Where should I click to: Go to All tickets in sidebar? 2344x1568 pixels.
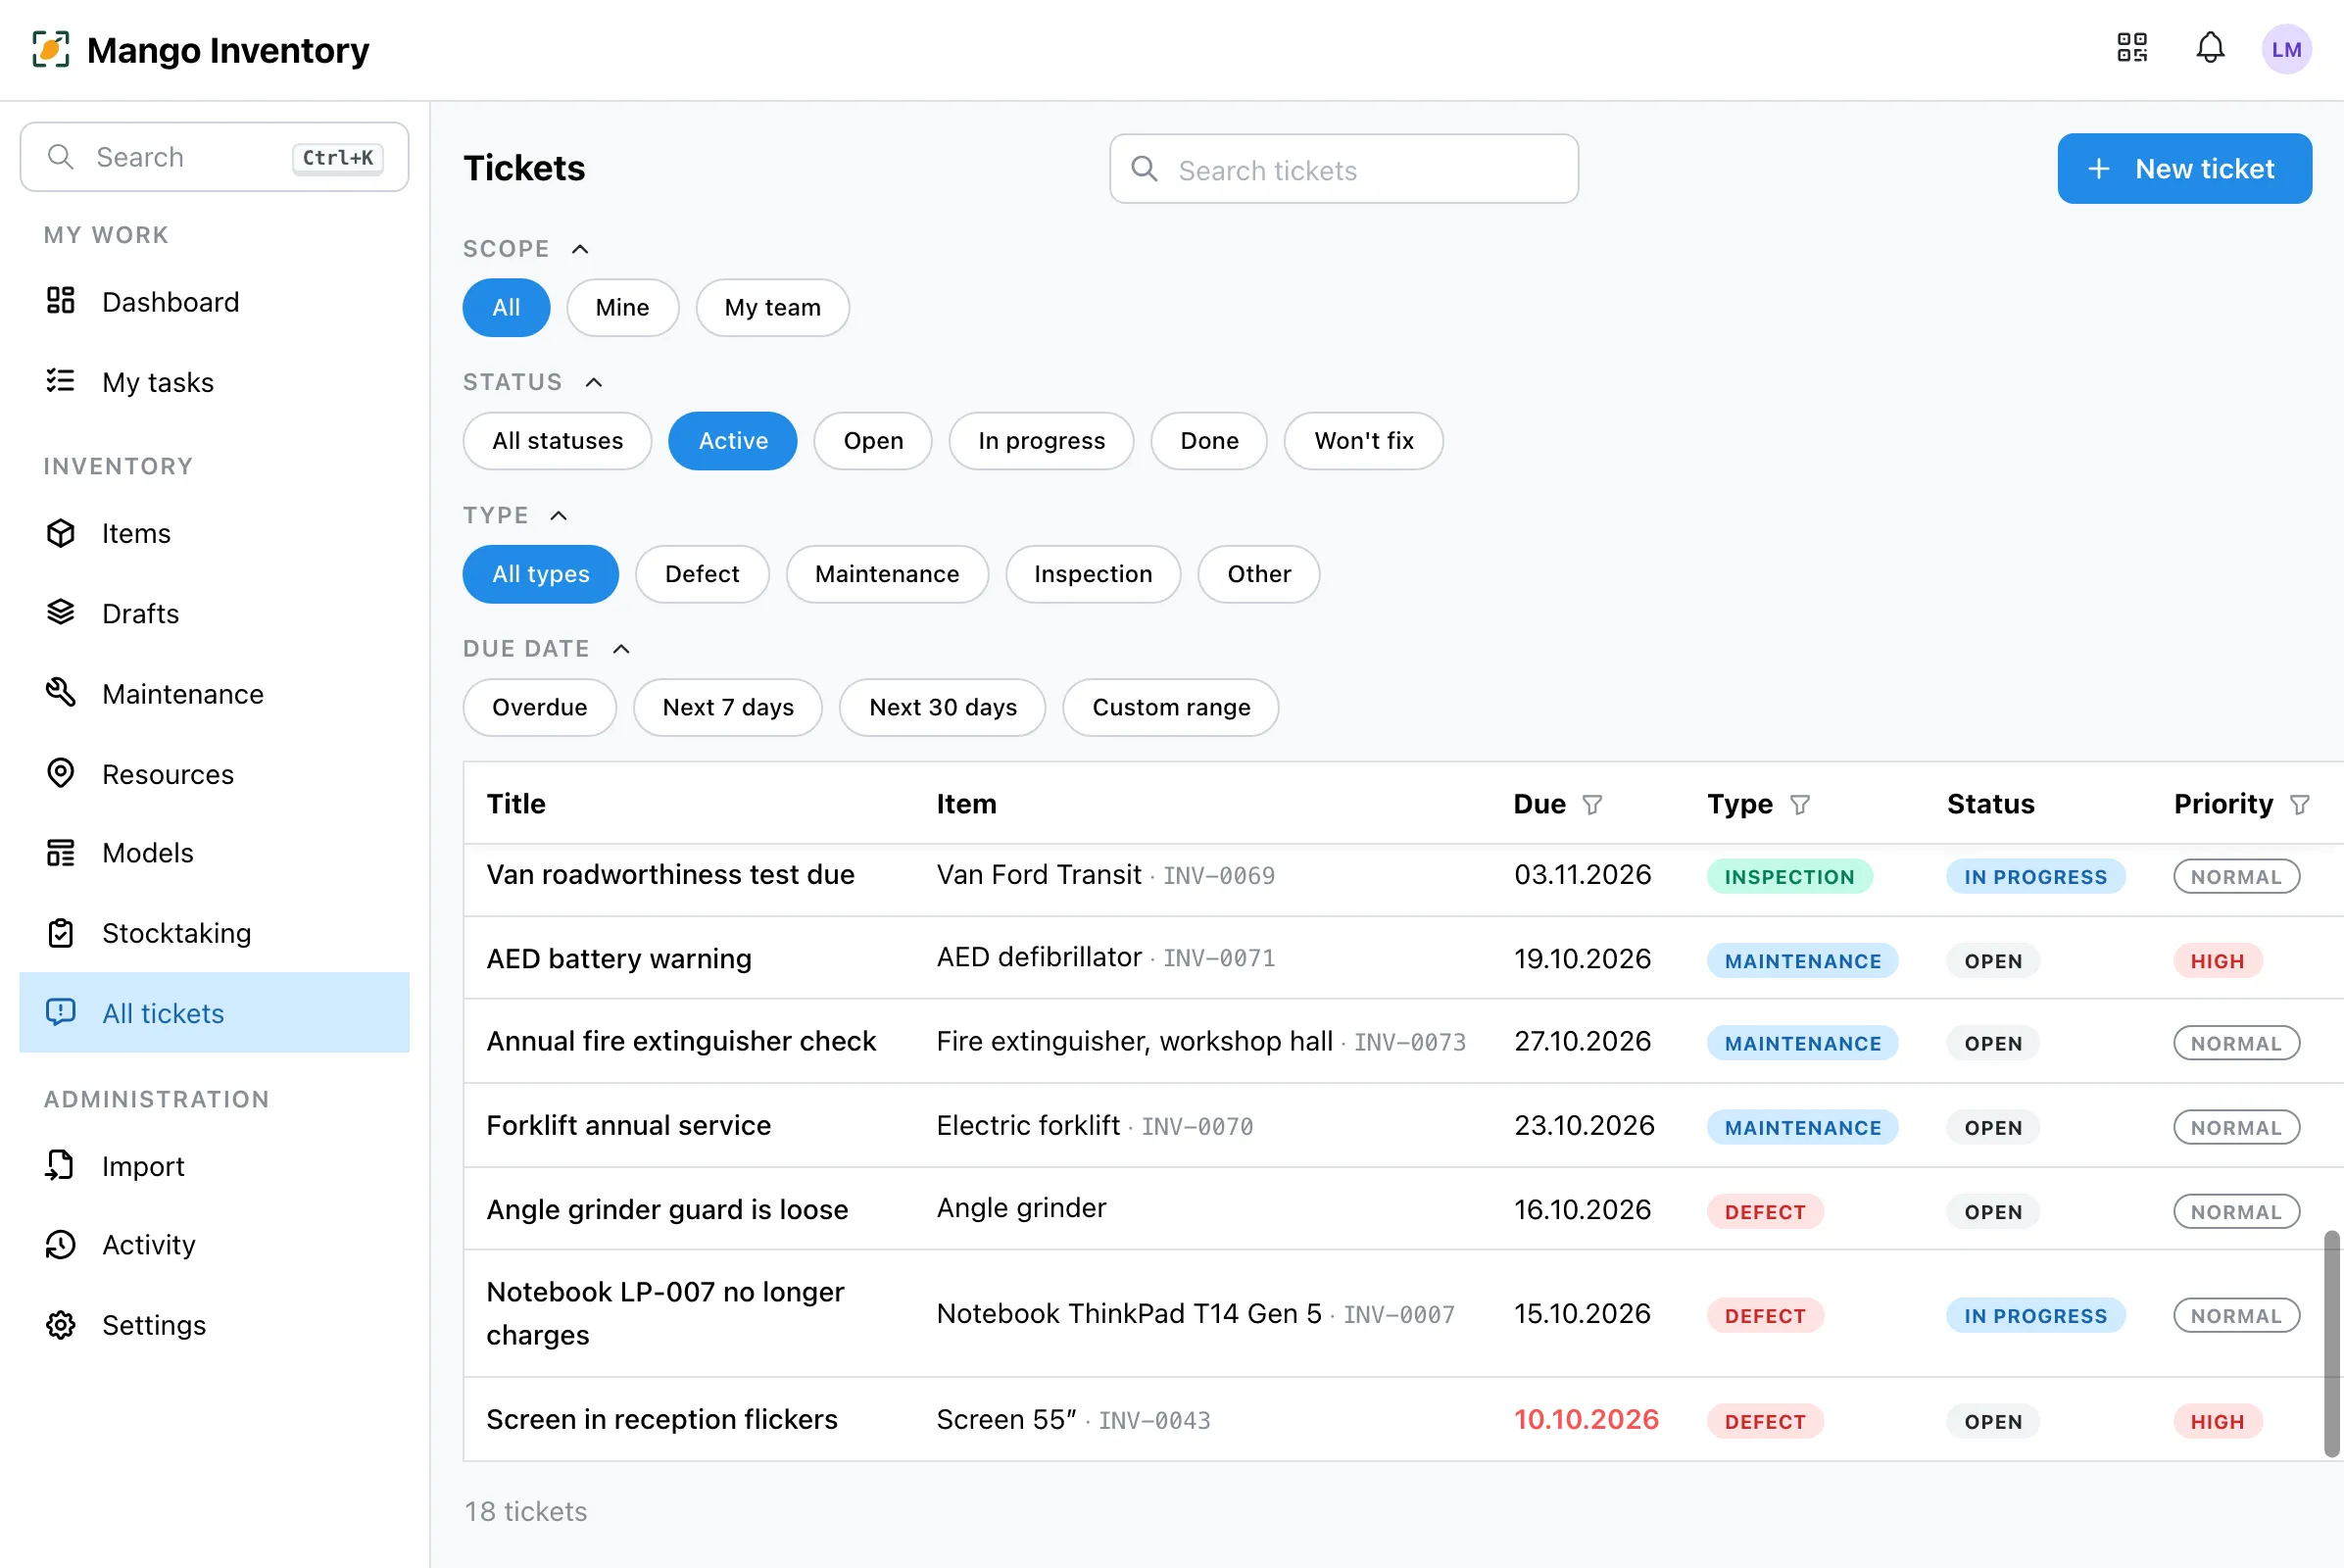click(x=214, y=1012)
